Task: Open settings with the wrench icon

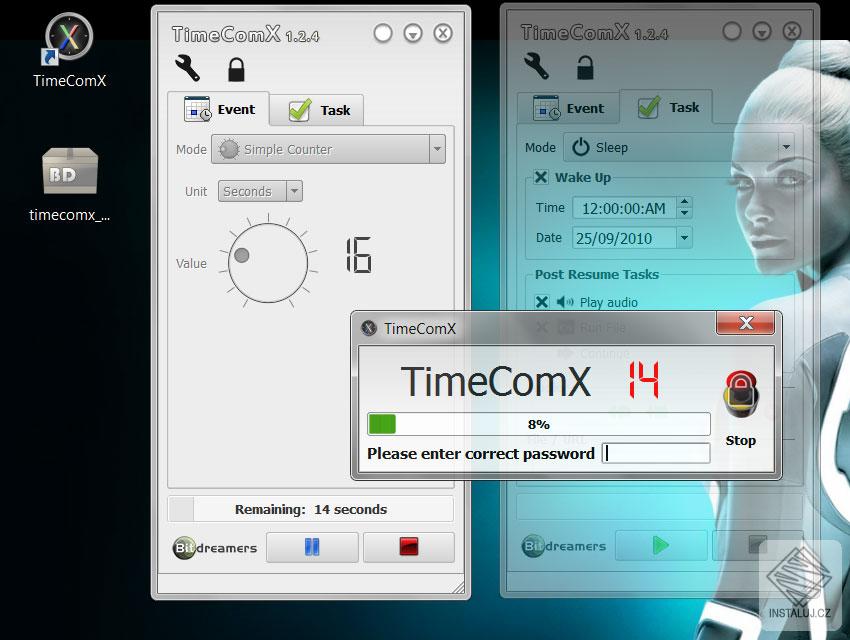Action: coord(185,70)
